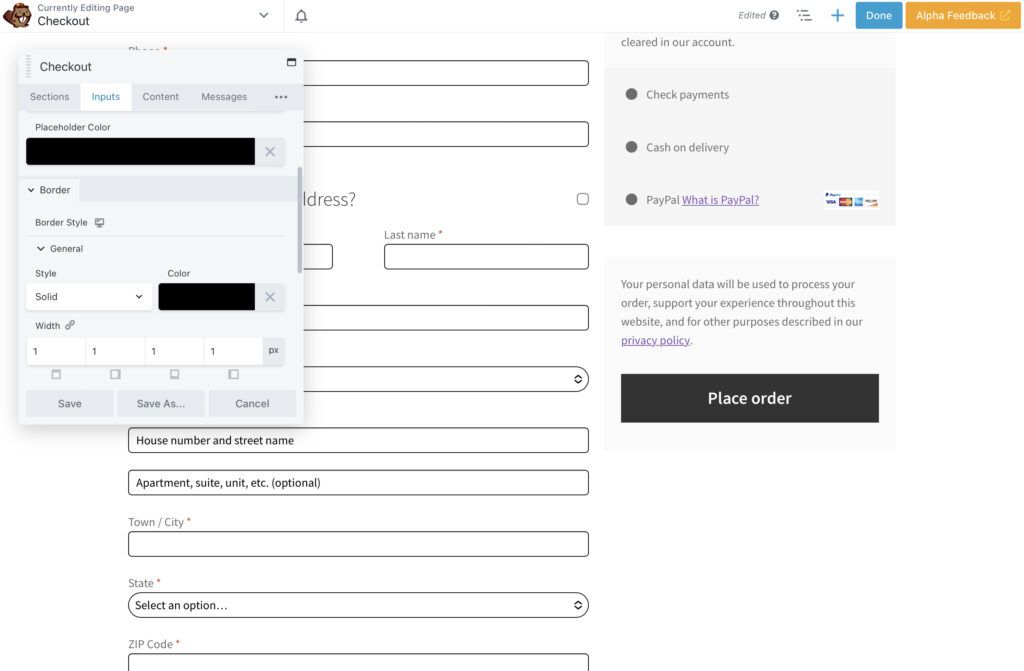
Task: Open the border Style dropdown showing Solid
Action: pos(89,297)
